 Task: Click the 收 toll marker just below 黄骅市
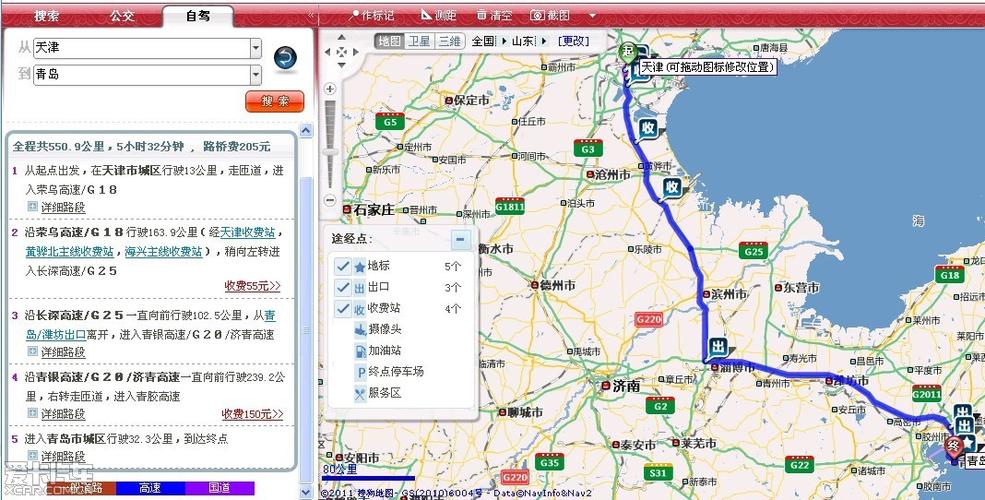pyautogui.click(x=672, y=187)
